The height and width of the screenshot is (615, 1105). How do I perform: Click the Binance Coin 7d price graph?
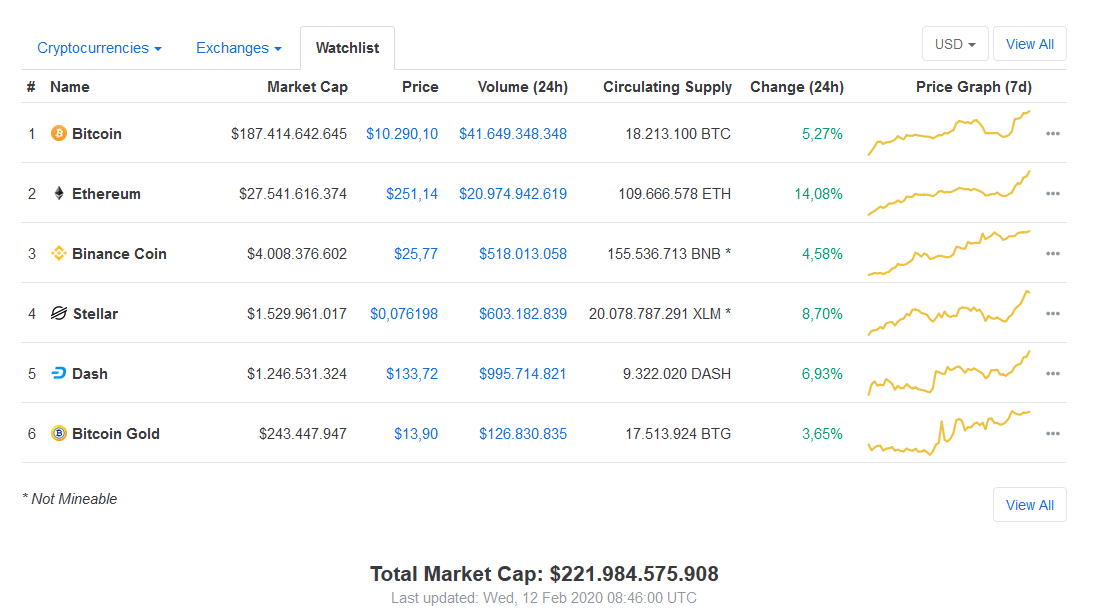pos(949,253)
